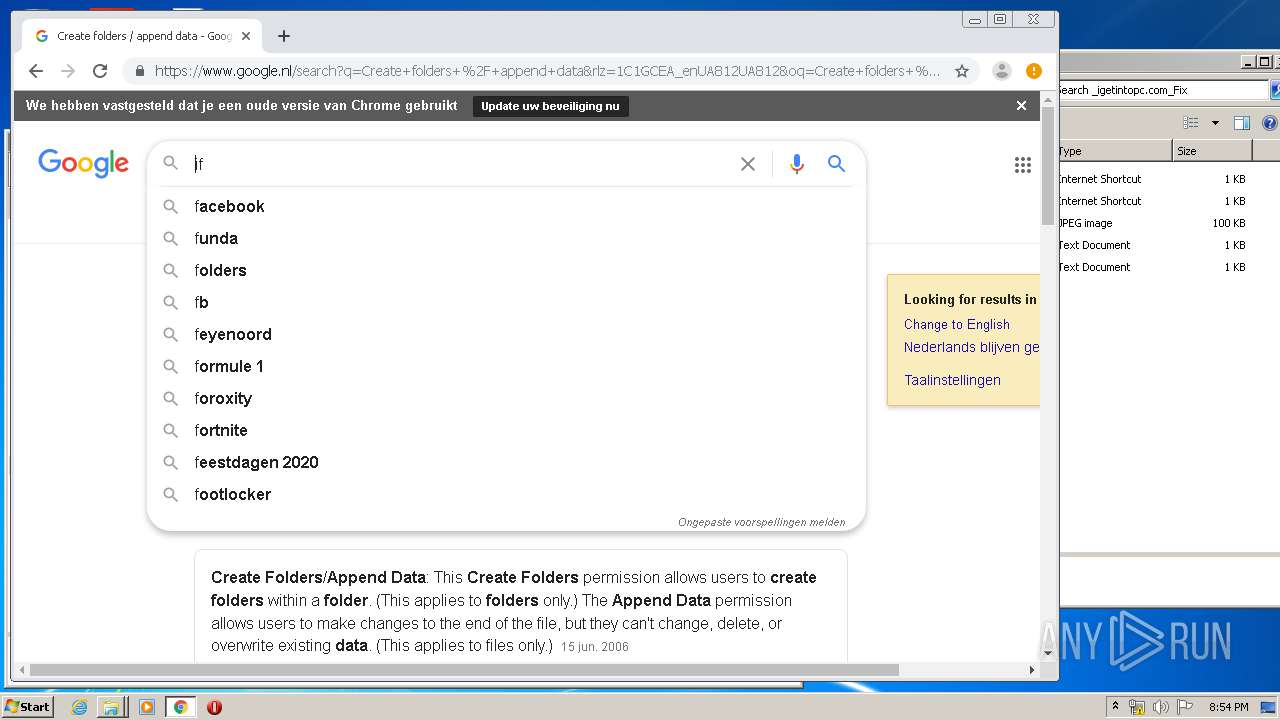This screenshot has width=1280, height=720.
Task: Reload the page in Chrome
Action: click(100, 71)
